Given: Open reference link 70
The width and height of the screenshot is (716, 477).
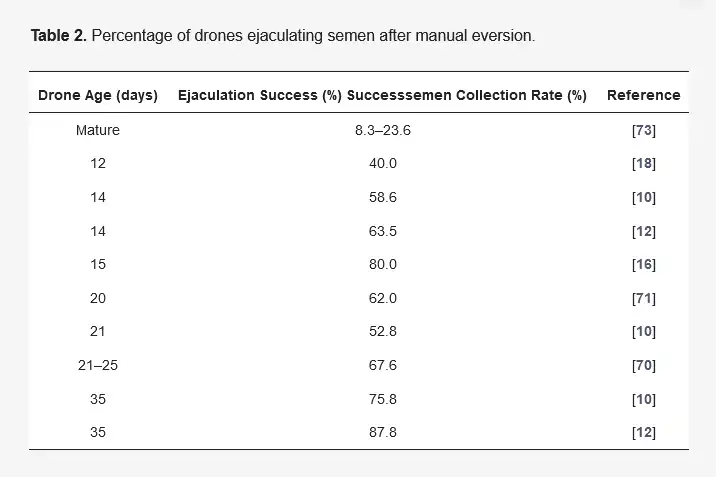Looking at the screenshot, I should pyautogui.click(x=643, y=365).
